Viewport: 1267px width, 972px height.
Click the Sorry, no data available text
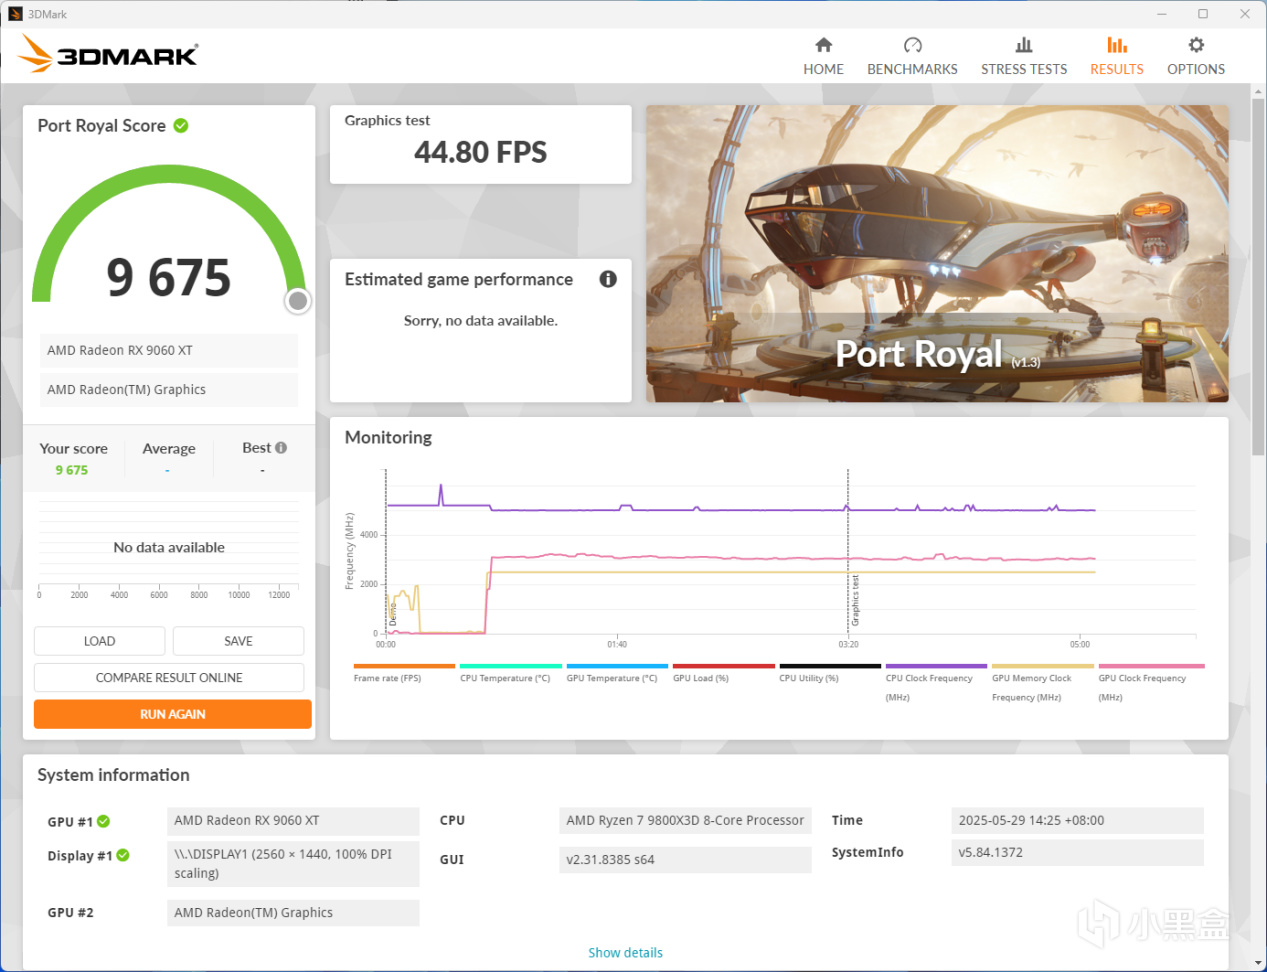tap(480, 321)
